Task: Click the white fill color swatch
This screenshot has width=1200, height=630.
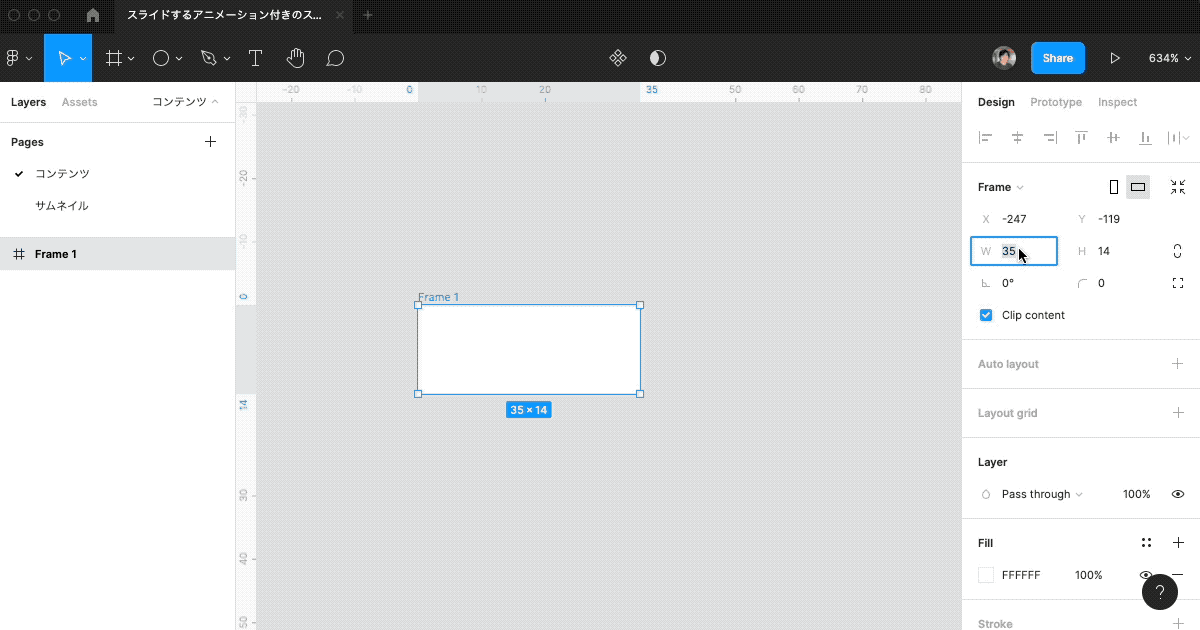Action: pos(986,575)
